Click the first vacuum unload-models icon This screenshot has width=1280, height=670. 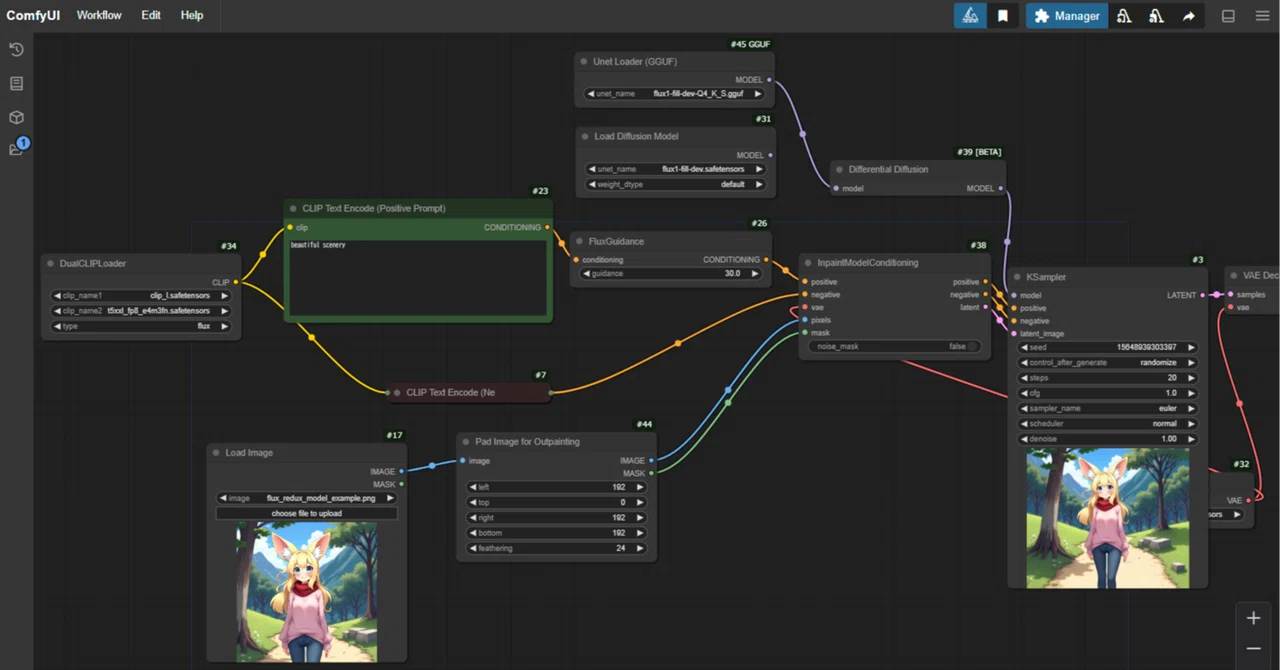coord(1124,16)
